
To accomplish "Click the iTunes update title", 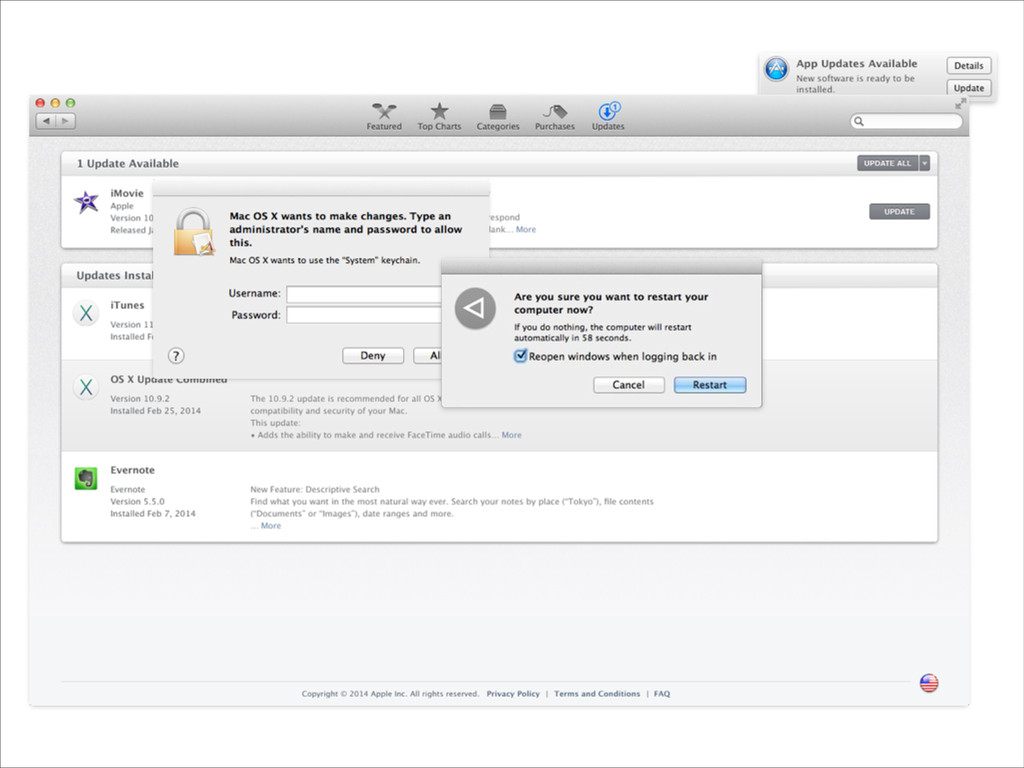I will tap(127, 305).
